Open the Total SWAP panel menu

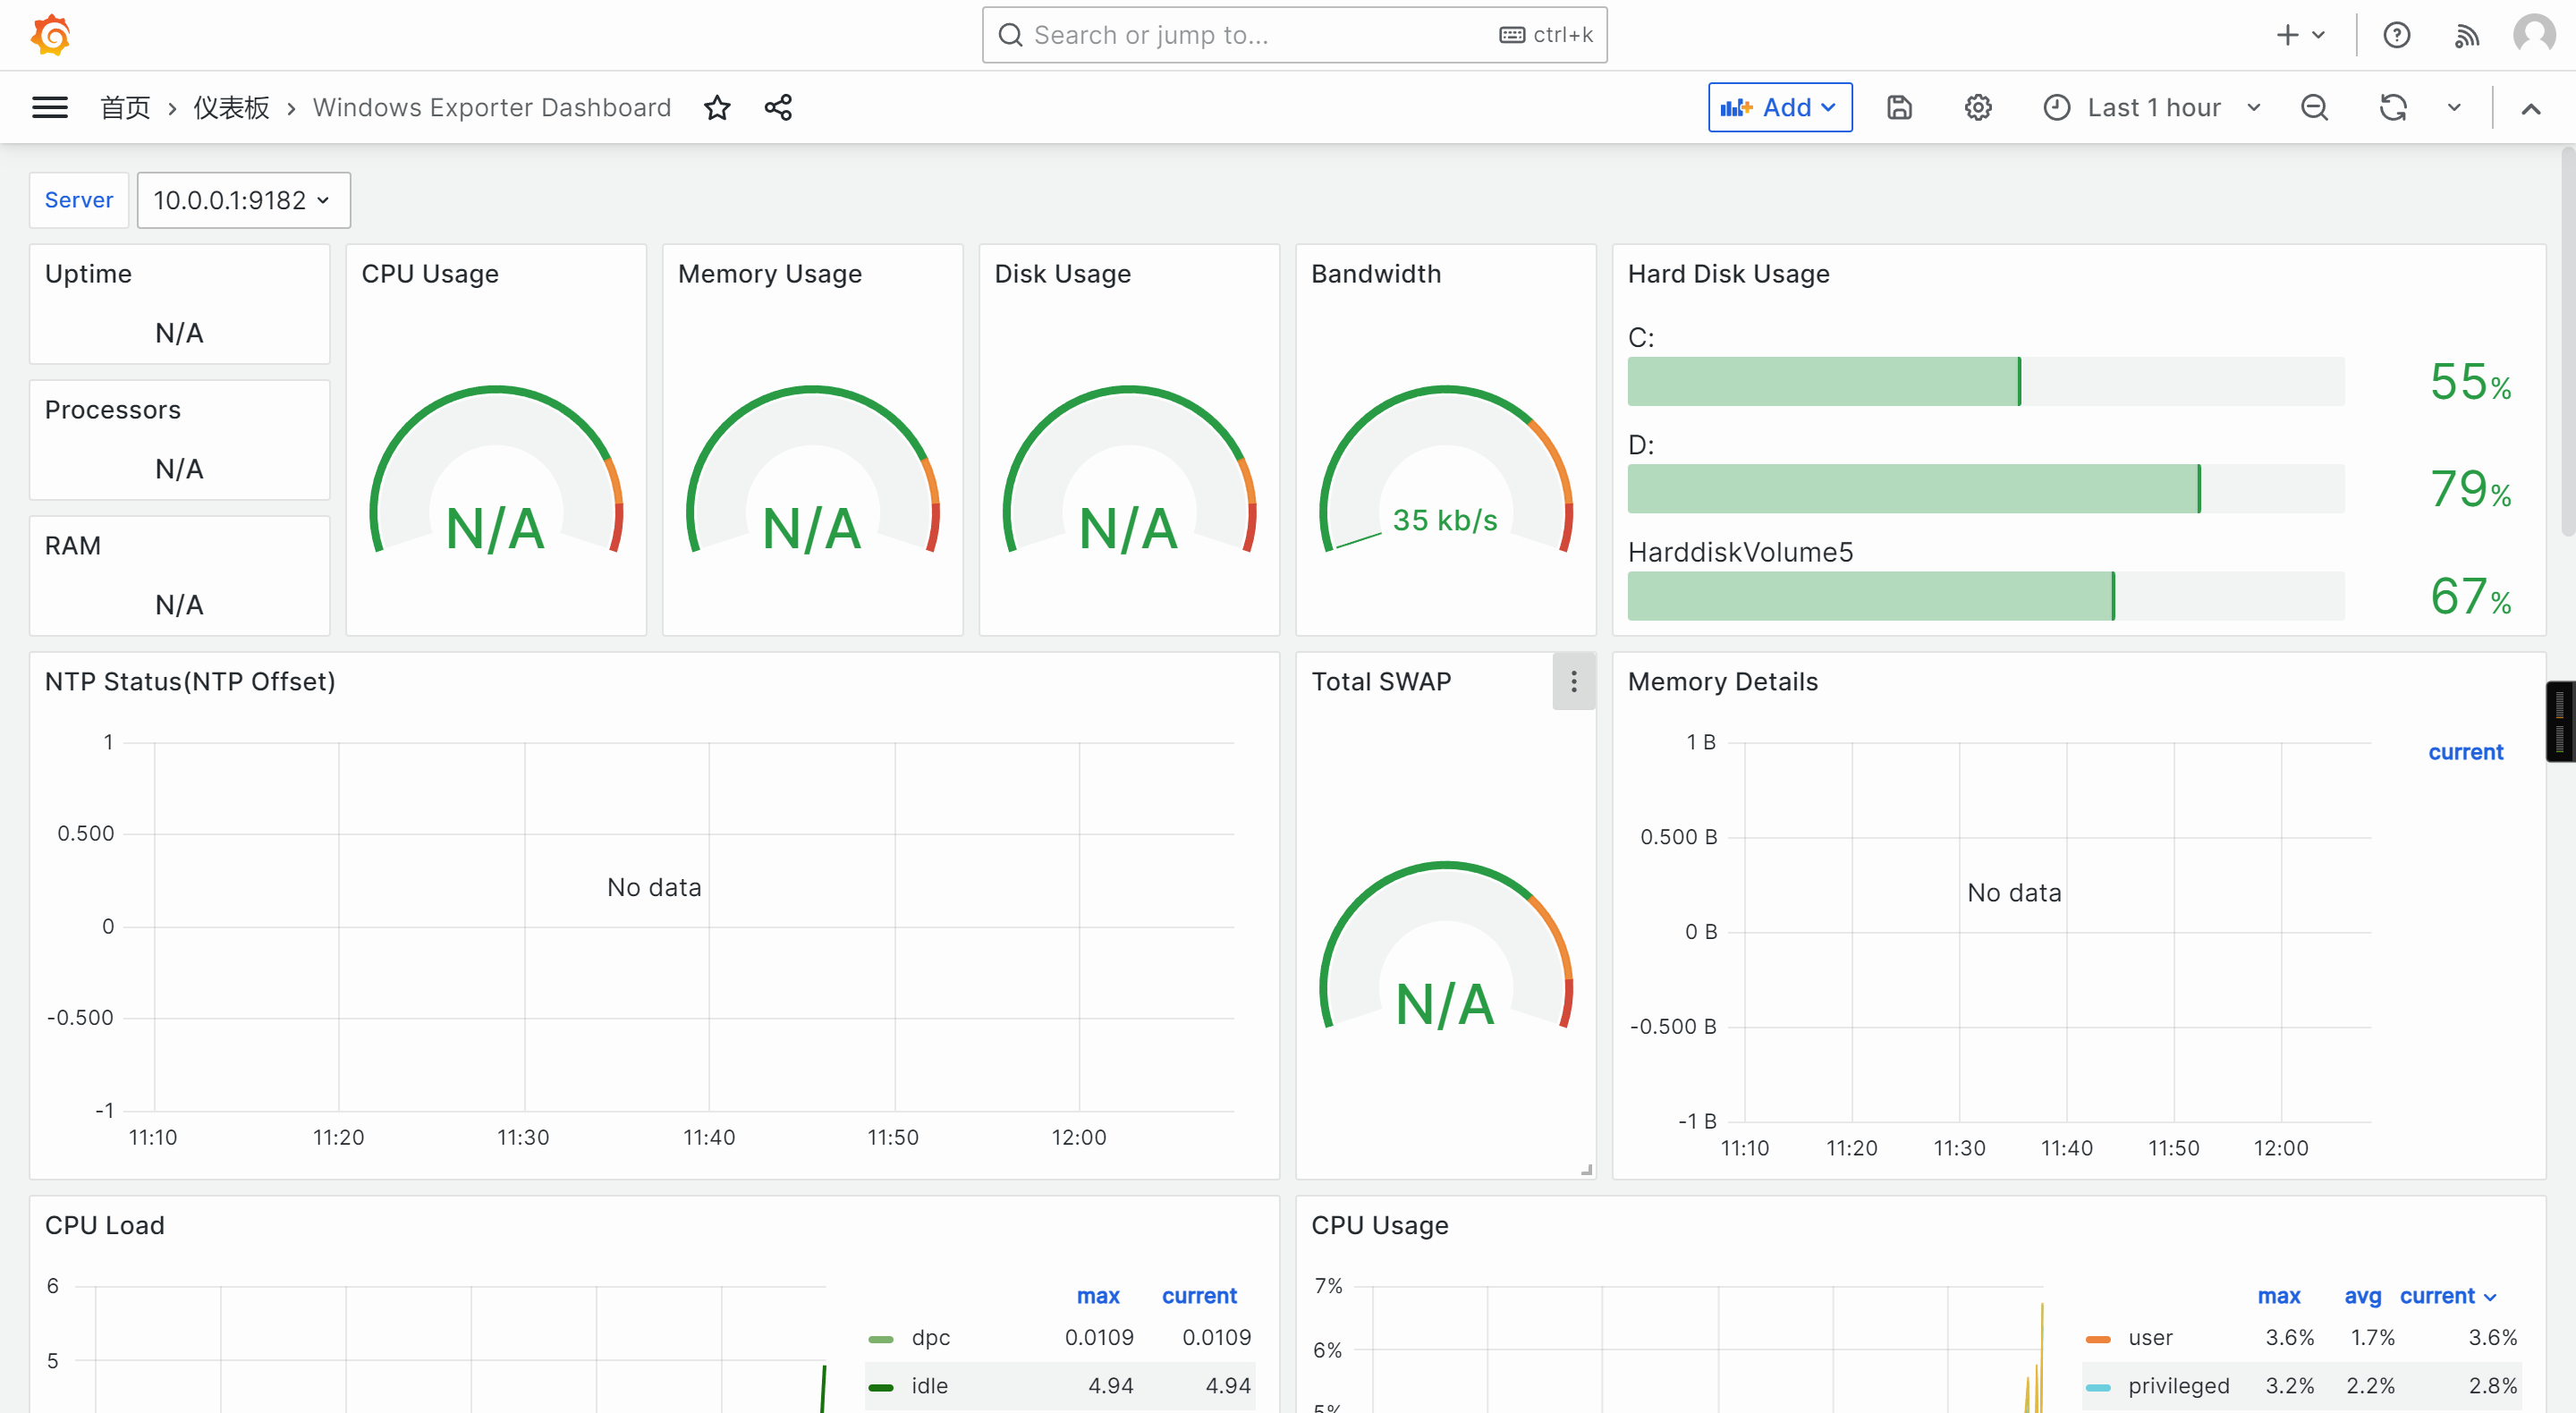(x=1573, y=681)
